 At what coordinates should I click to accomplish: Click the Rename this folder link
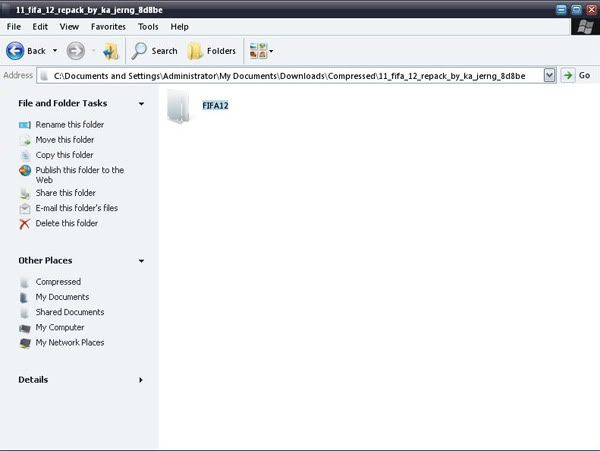click(70, 125)
